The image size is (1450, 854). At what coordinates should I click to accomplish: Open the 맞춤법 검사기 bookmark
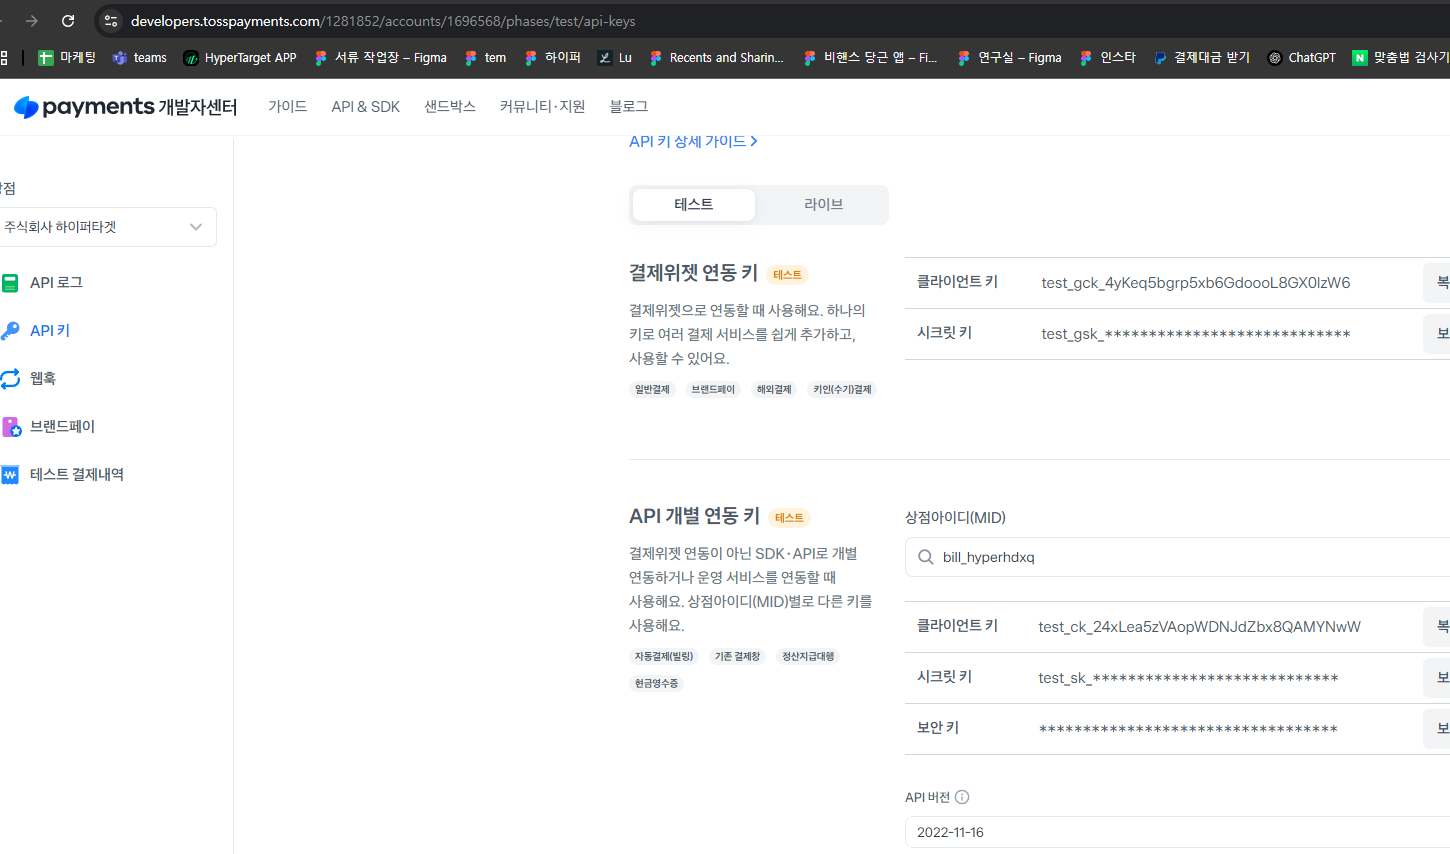click(1400, 57)
